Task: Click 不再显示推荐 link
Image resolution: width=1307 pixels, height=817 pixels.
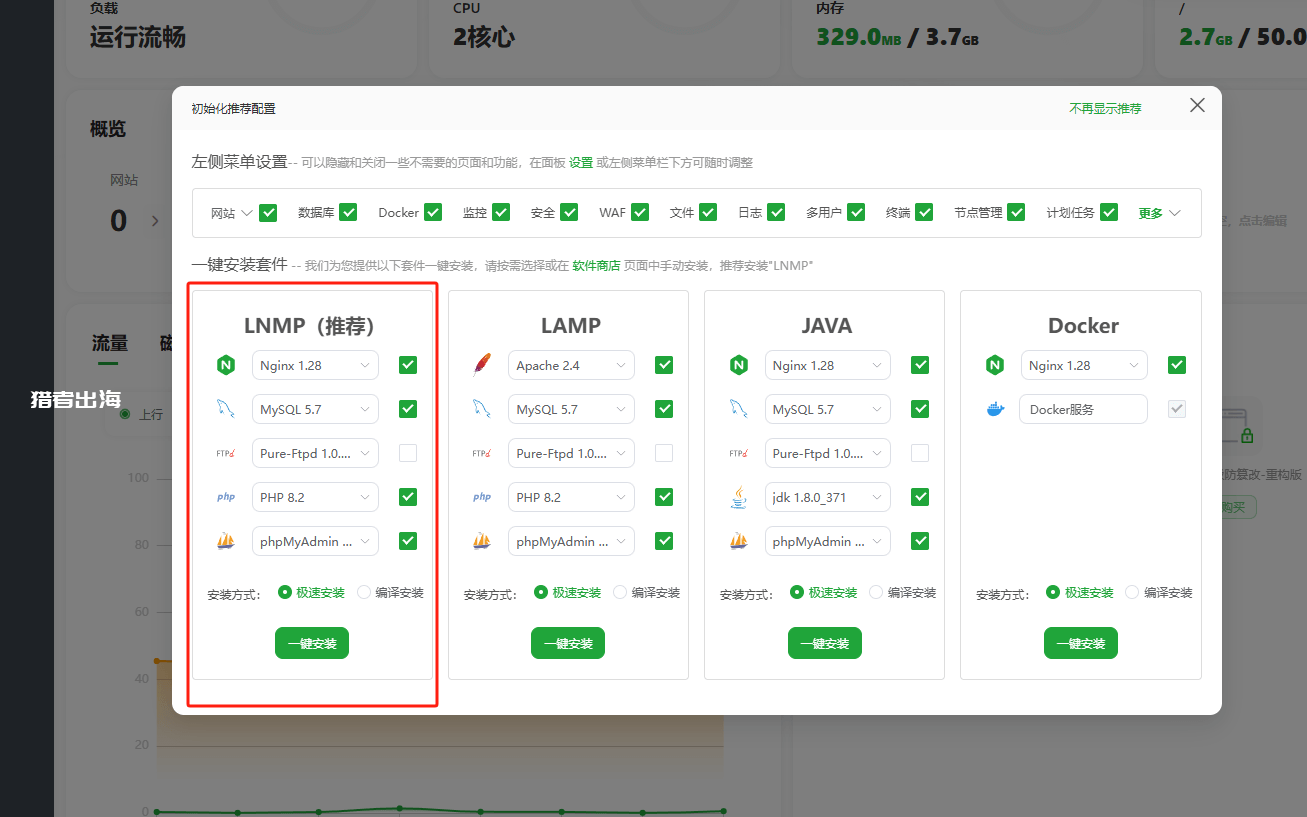Action: click(x=1105, y=108)
